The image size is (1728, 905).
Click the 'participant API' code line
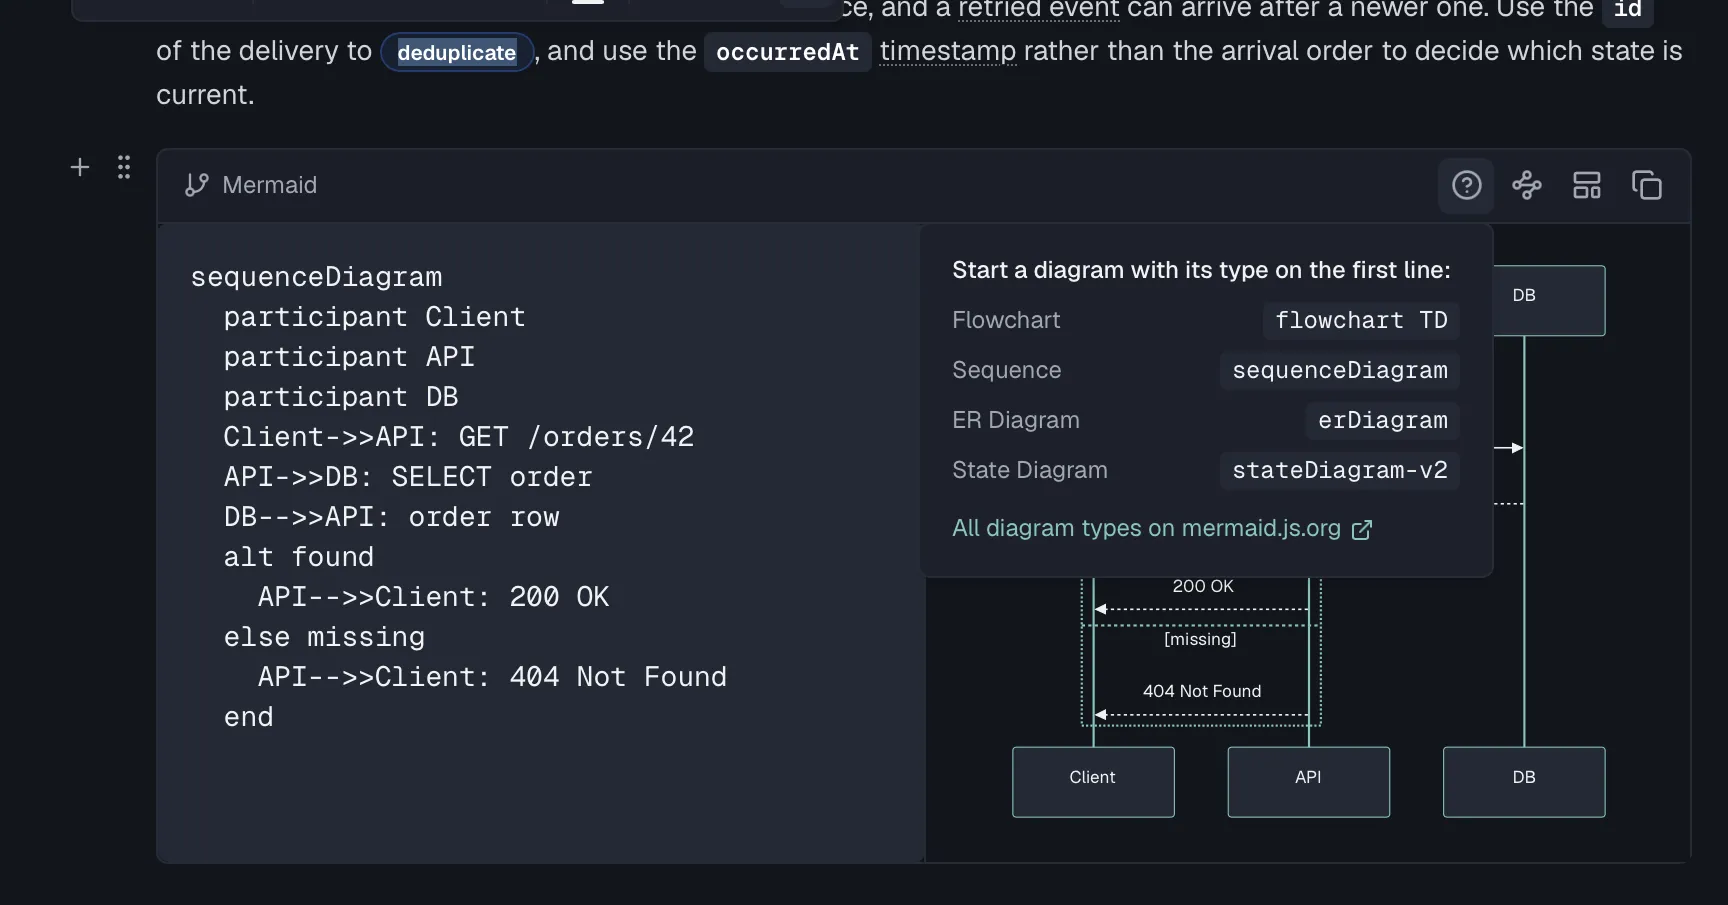(349, 357)
